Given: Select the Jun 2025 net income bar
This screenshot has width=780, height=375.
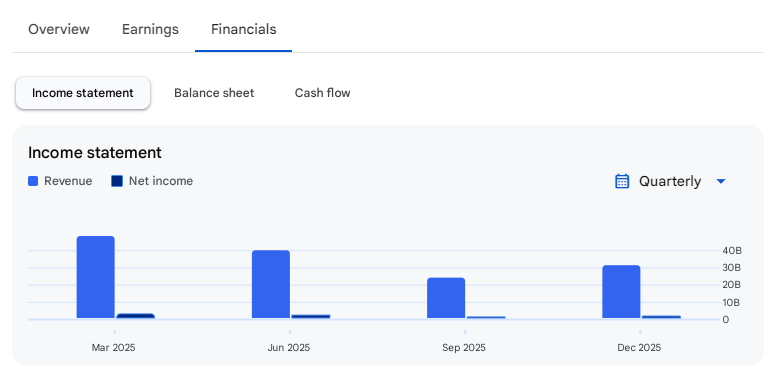Looking at the screenshot, I should (x=311, y=316).
